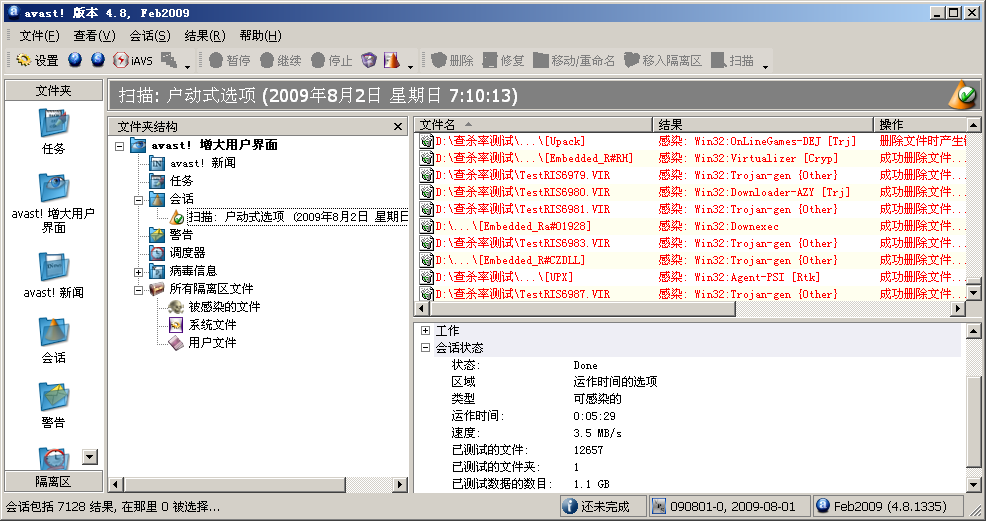Close the 文件夹结构 panel
Image resolution: width=986 pixels, height=521 pixels.
(397, 126)
